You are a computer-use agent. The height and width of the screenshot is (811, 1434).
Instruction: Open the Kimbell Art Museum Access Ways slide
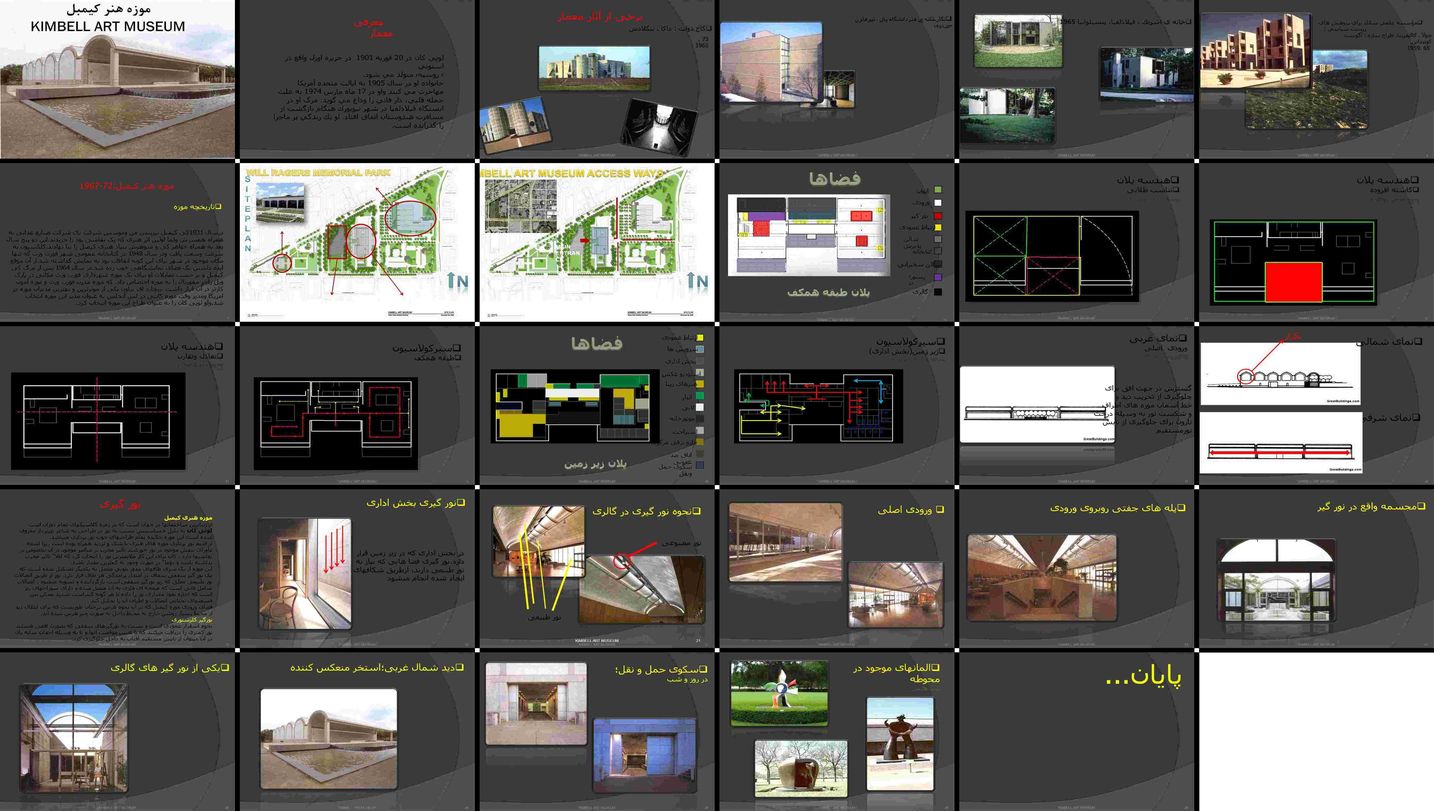pyautogui.click(x=596, y=242)
